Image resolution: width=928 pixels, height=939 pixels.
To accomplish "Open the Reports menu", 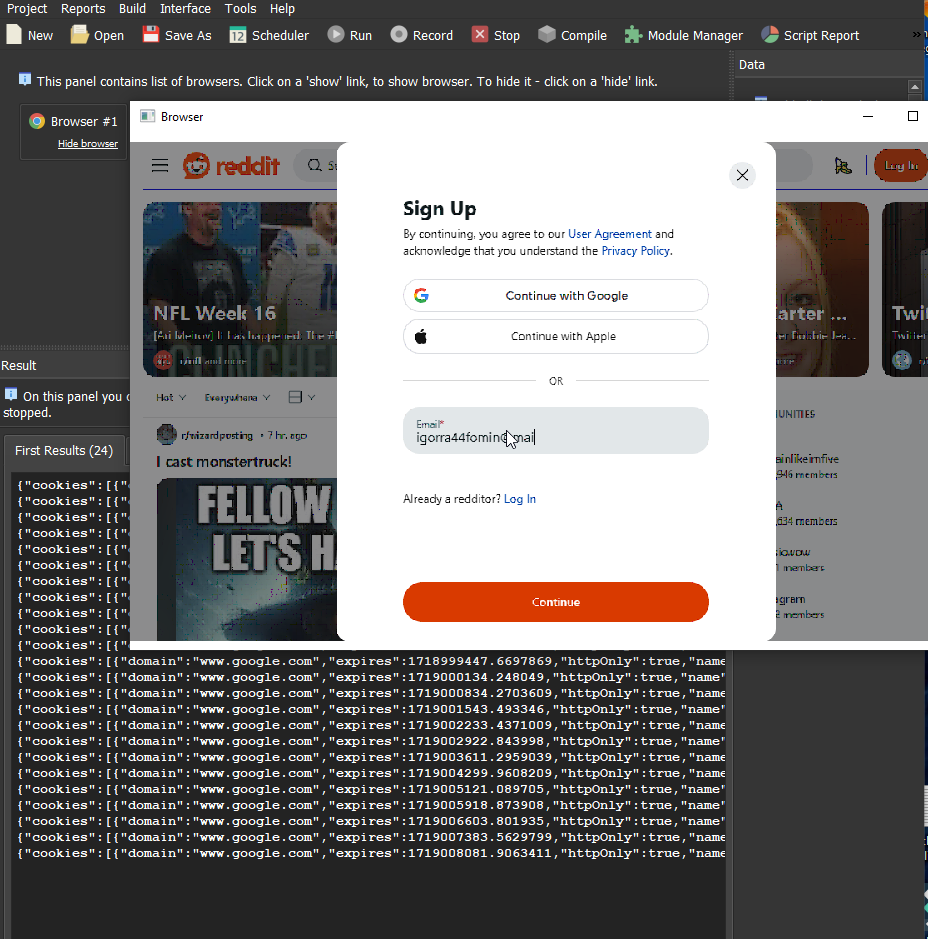I will click(x=83, y=8).
